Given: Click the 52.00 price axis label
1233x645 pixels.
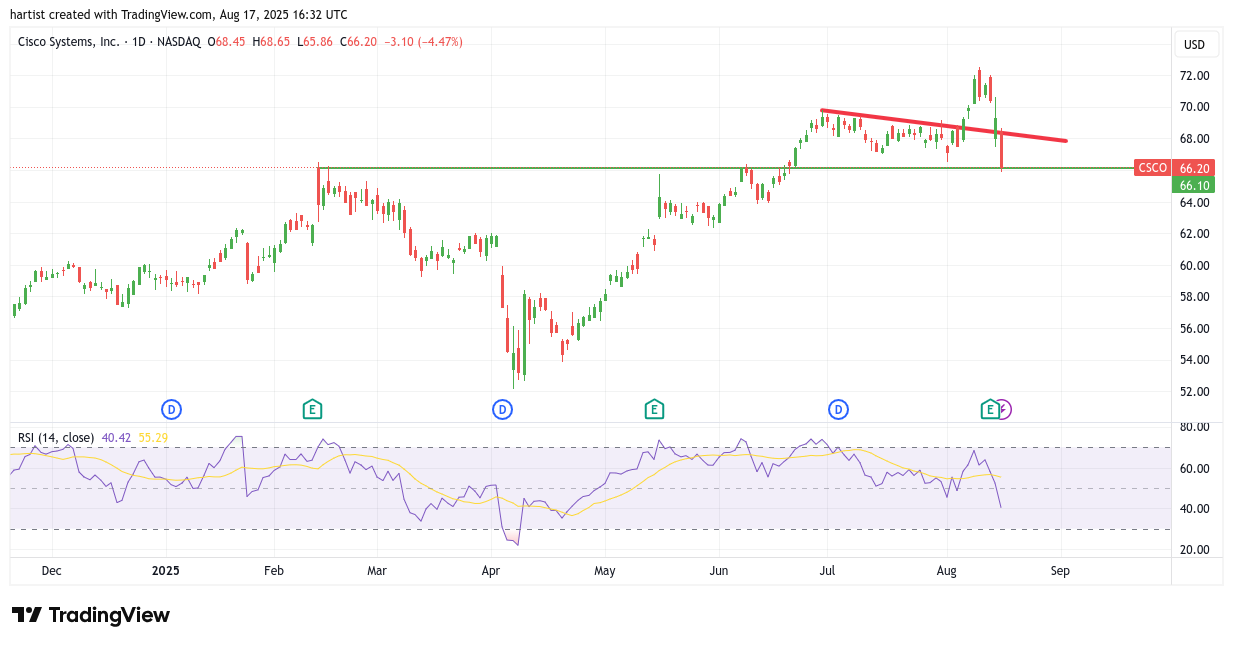Looking at the screenshot, I should coord(1194,392).
